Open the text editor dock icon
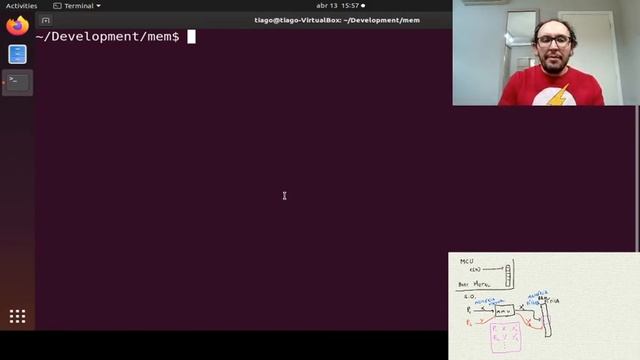 pos(18,54)
